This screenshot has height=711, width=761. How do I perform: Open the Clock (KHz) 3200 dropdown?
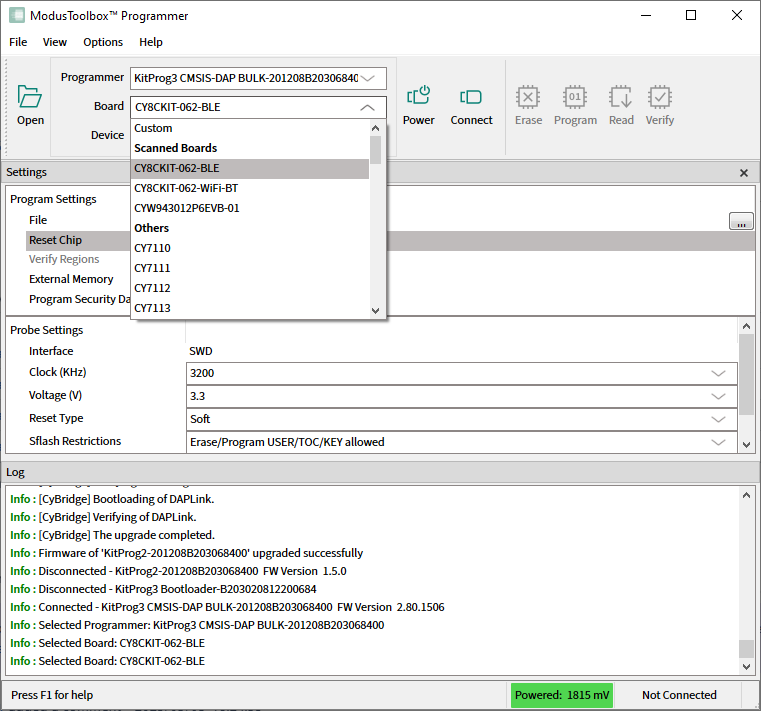pyautogui.click(x=717, y=373)
